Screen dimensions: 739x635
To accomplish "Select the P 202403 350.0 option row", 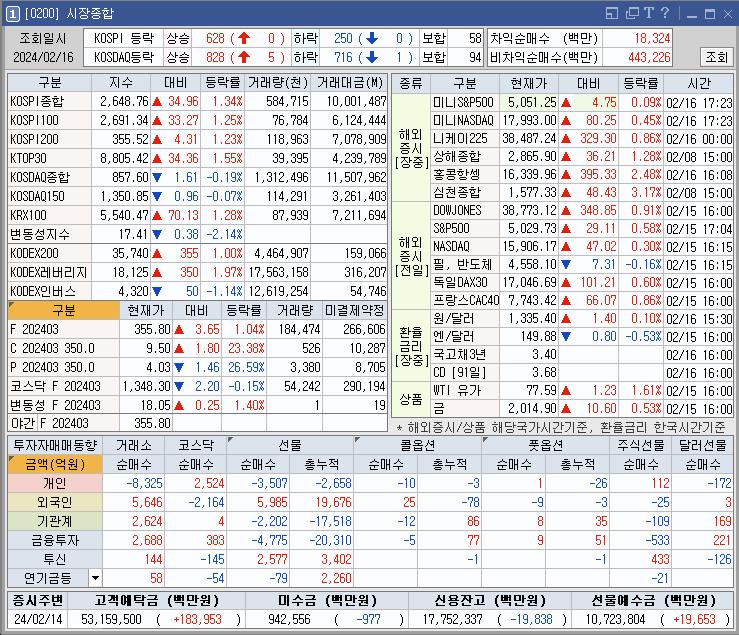I will [197, 367].
